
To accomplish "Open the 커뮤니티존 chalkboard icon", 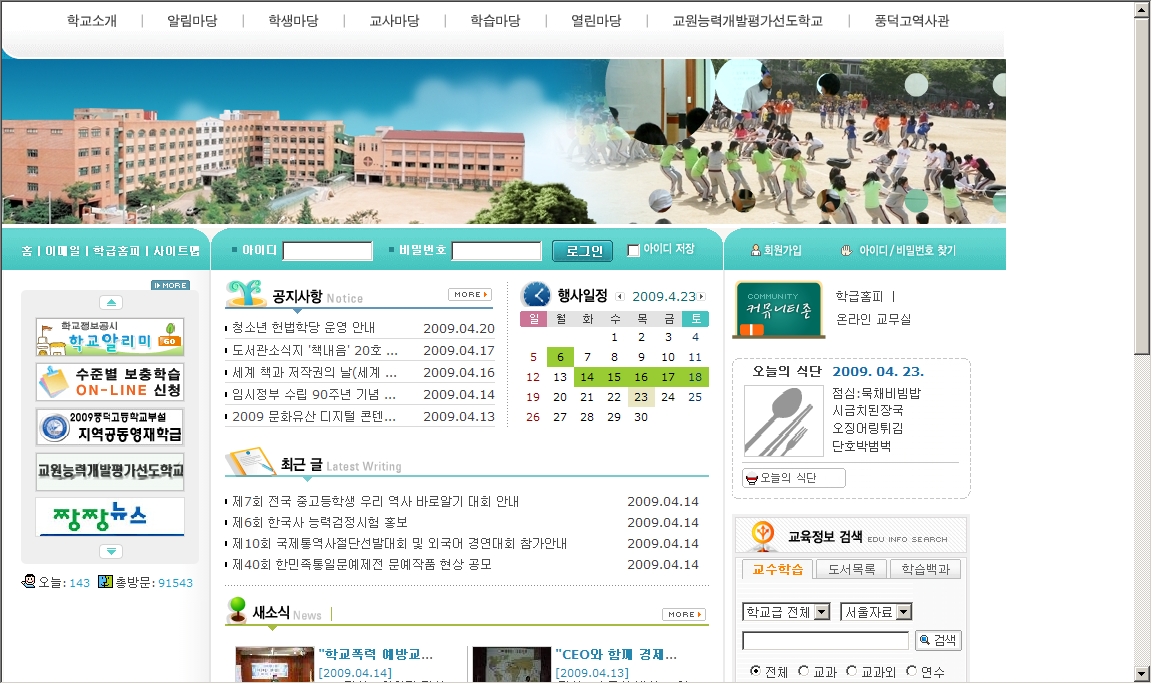I will (778, 310).
